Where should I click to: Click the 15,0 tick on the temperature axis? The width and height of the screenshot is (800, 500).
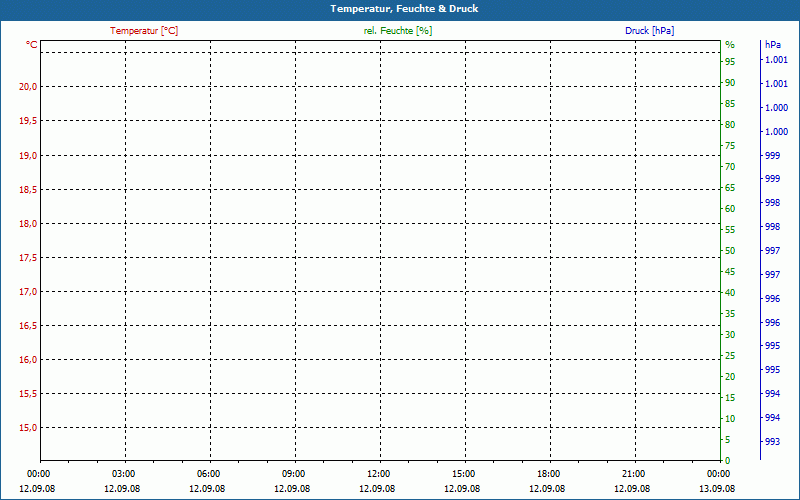(28, 428)
